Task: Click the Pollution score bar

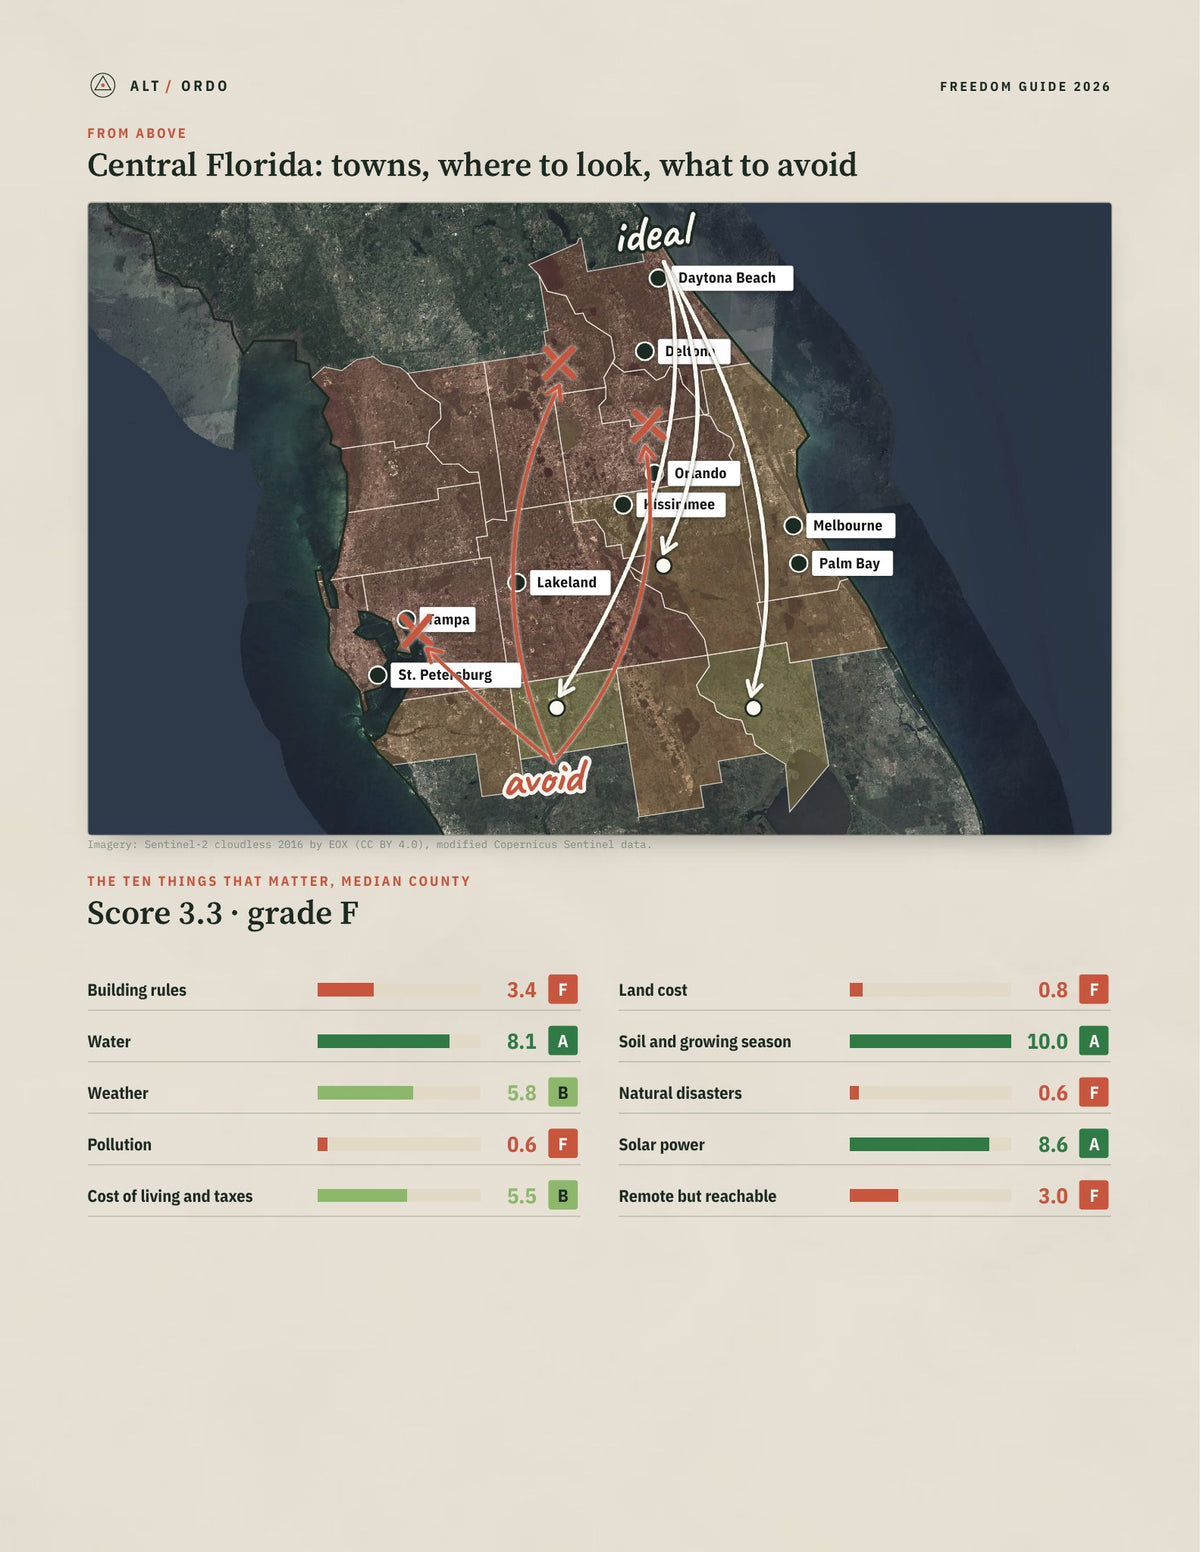Action: pyautogui.click(x=399, y=1144)
